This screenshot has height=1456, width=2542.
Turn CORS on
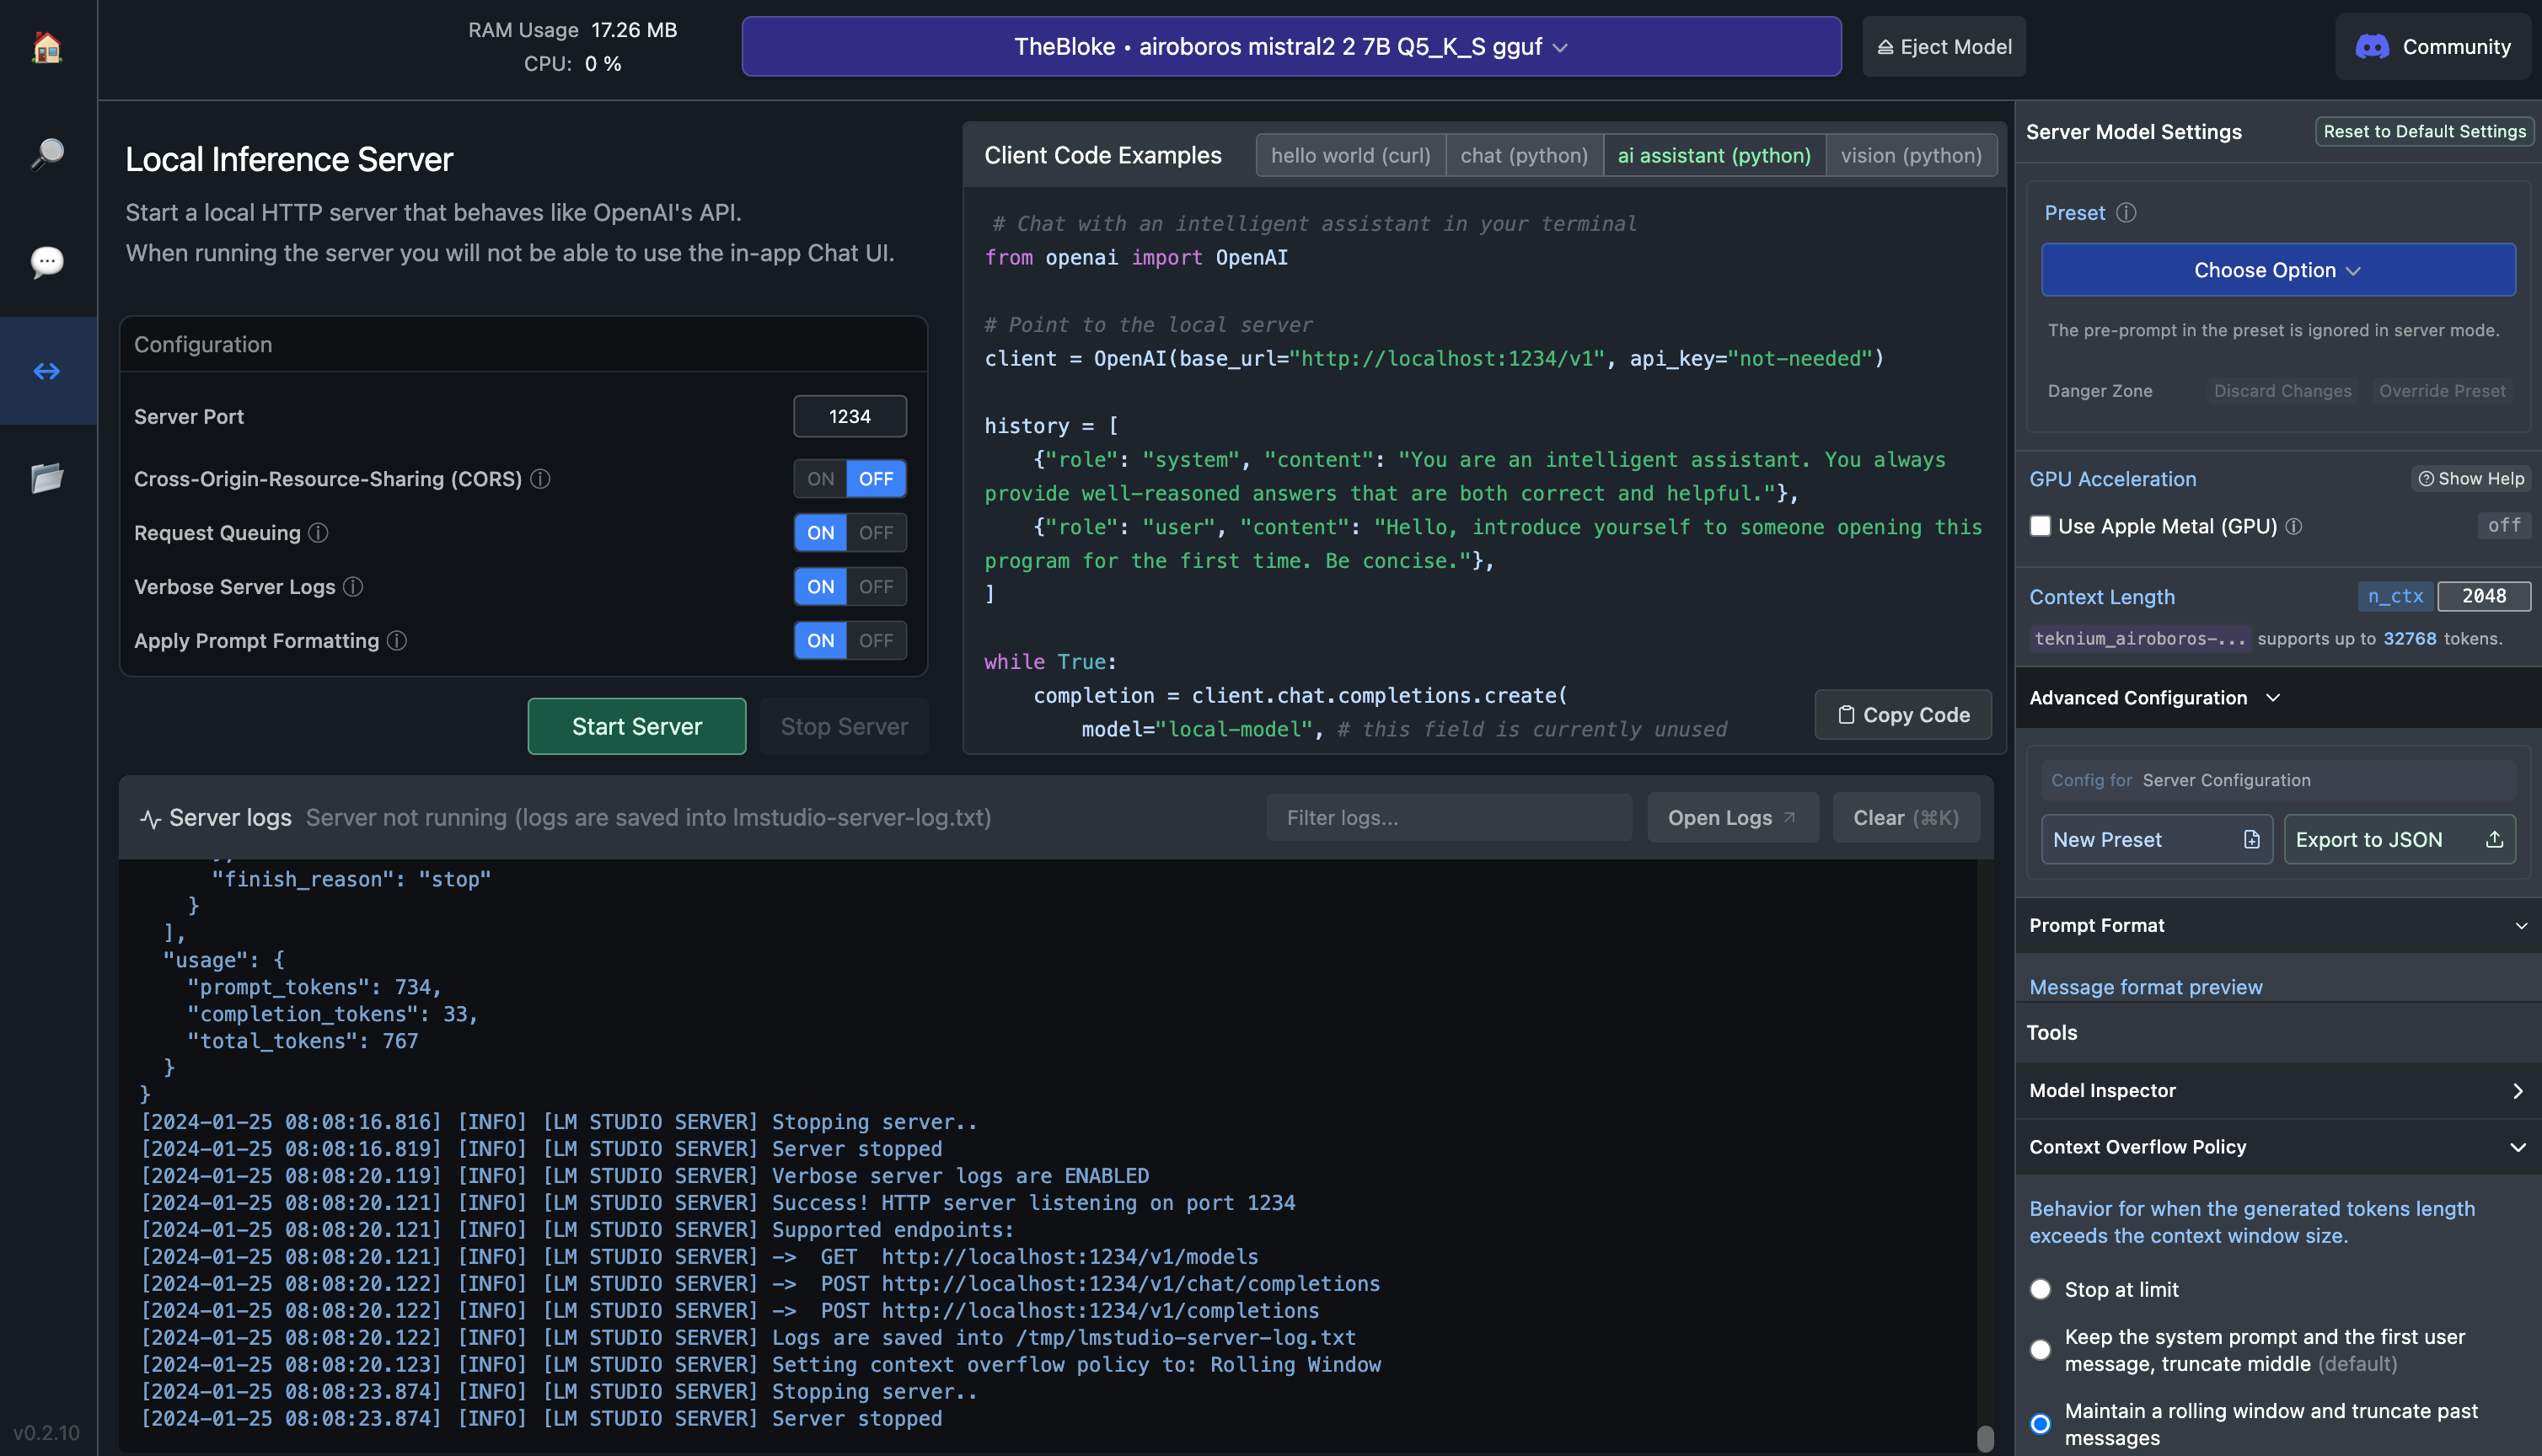(820, 479)
